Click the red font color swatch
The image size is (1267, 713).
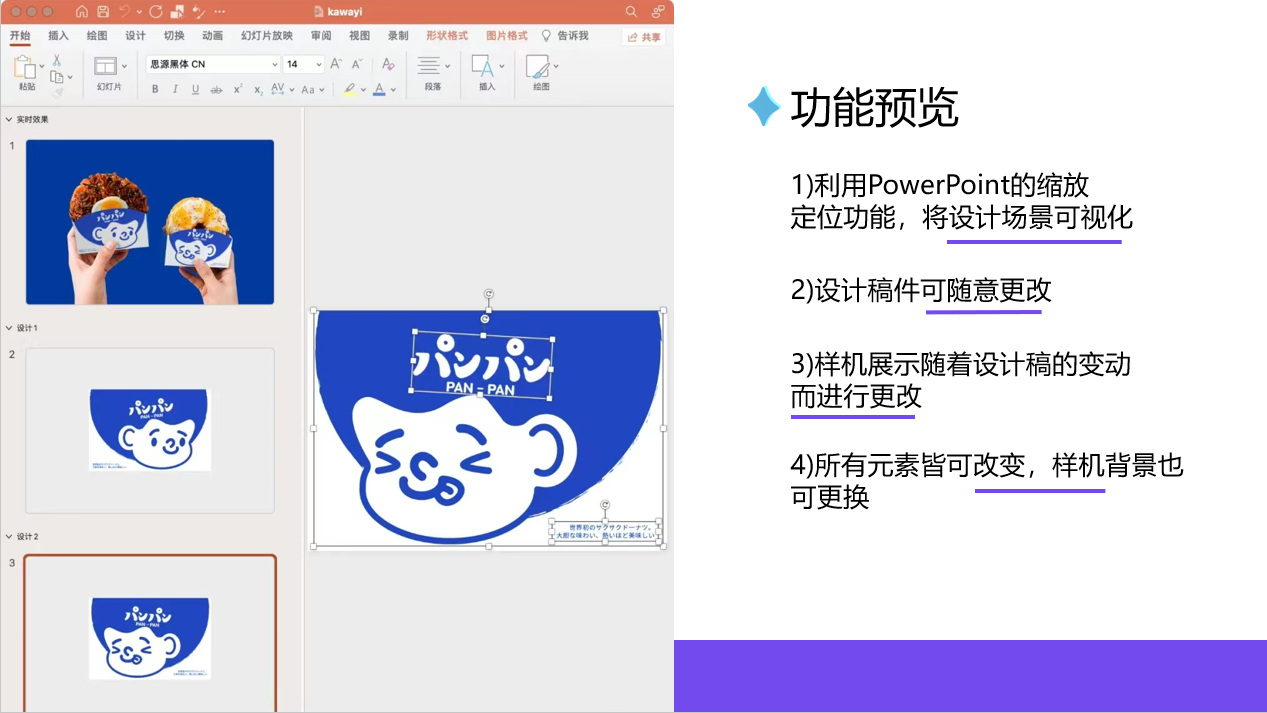pyautogui.click(x=377, y=91)
